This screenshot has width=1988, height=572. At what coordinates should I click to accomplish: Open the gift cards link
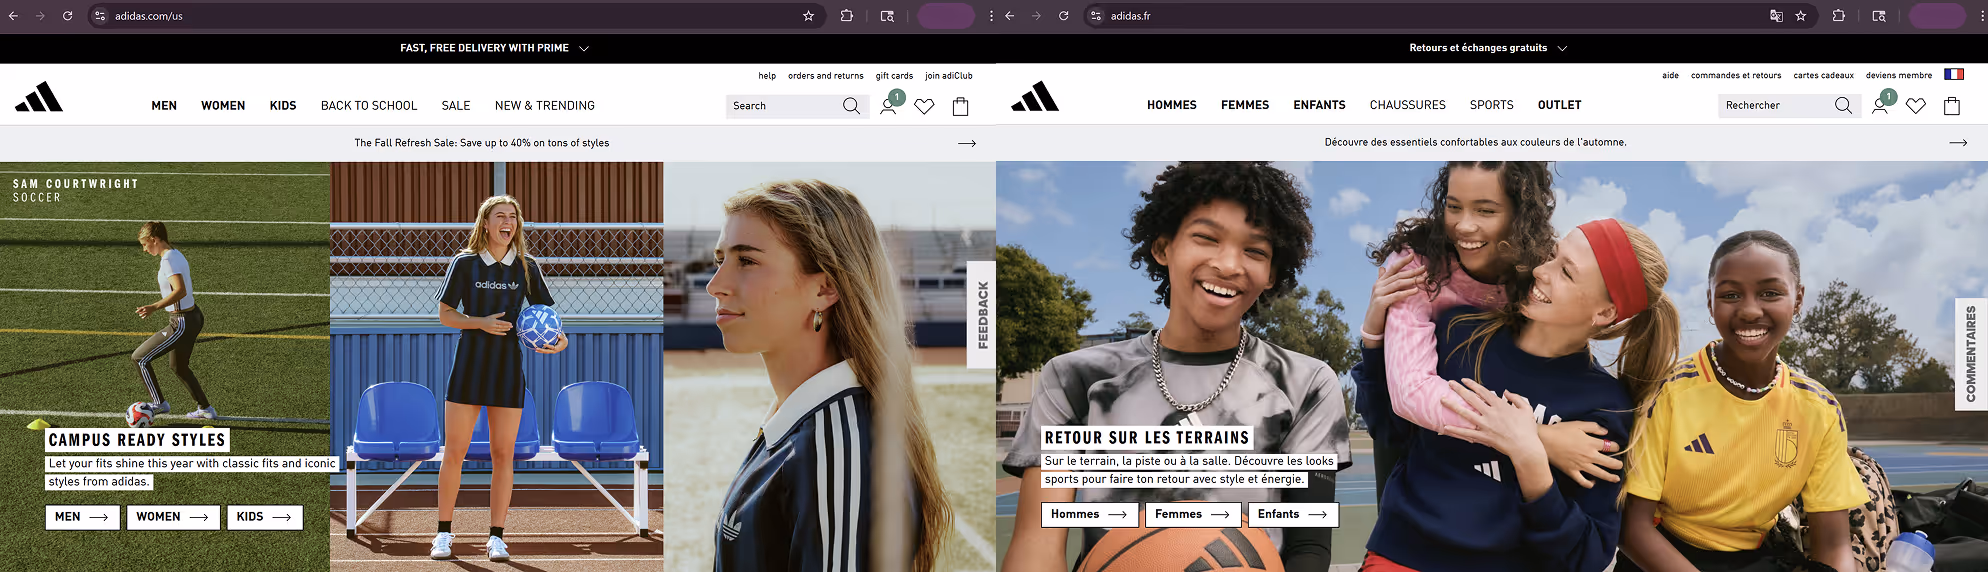[x=894, y=76]
